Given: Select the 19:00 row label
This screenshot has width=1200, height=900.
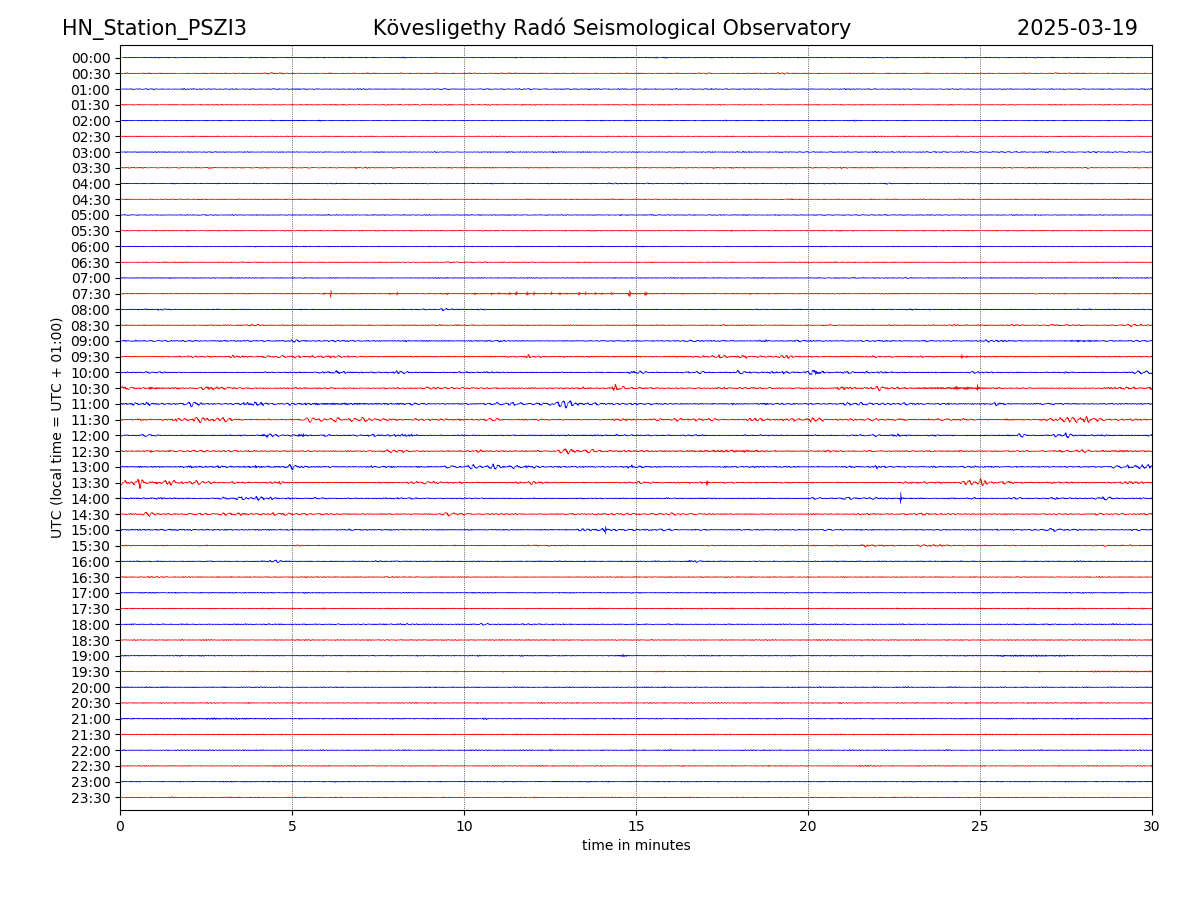Looking at the screenshot, I should point(90,656).
